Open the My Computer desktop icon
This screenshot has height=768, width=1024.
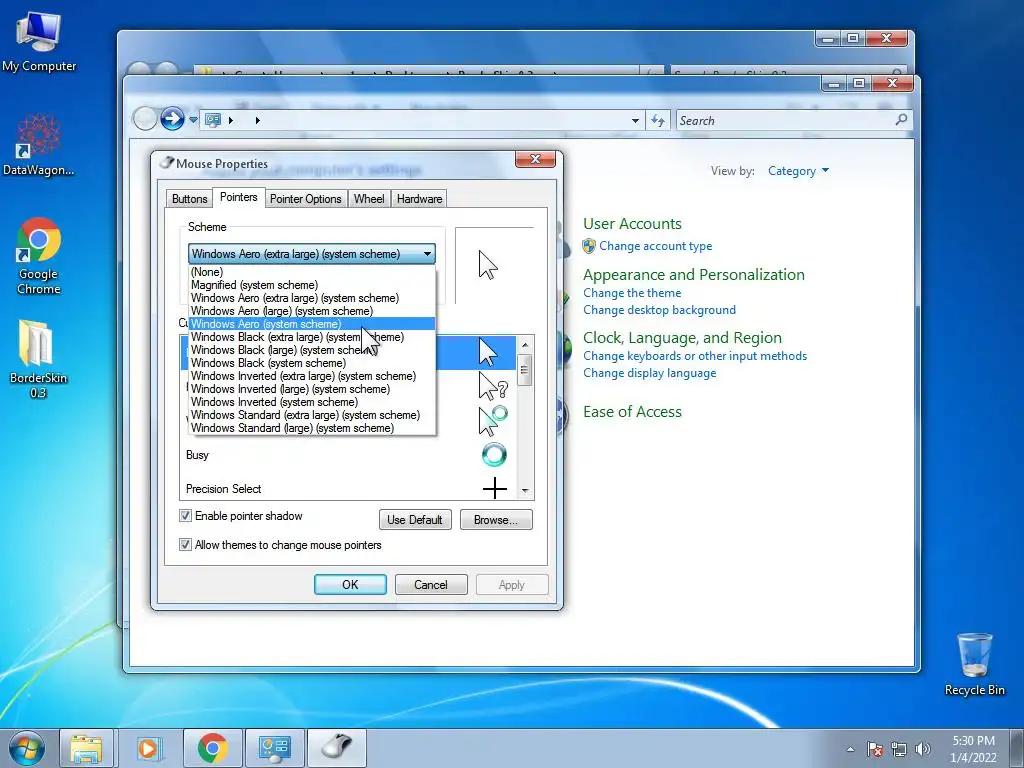click(x=39, y=42)
